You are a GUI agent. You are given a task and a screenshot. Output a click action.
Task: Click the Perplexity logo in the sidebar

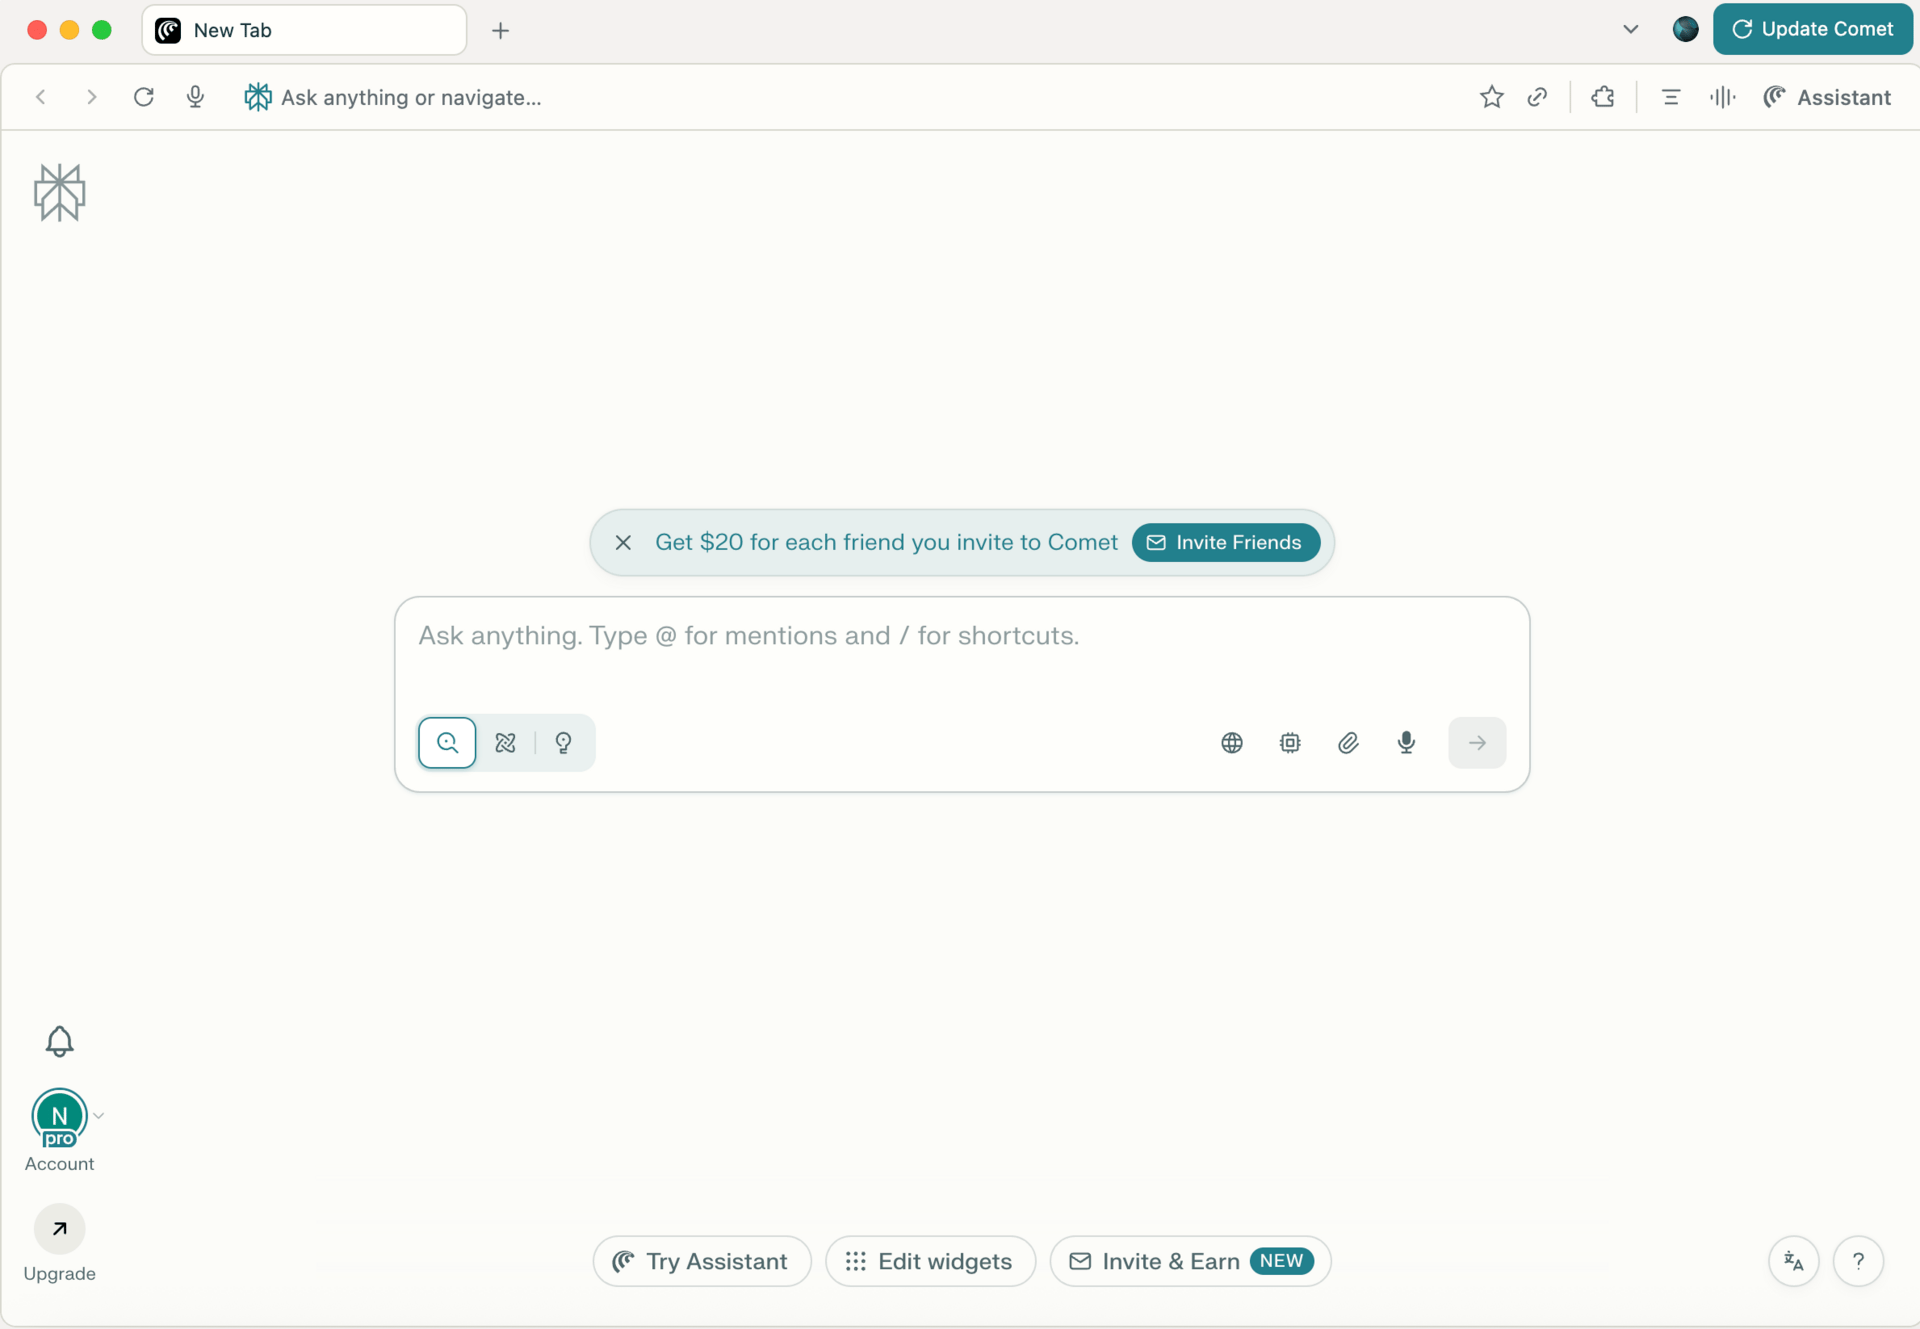59,192
